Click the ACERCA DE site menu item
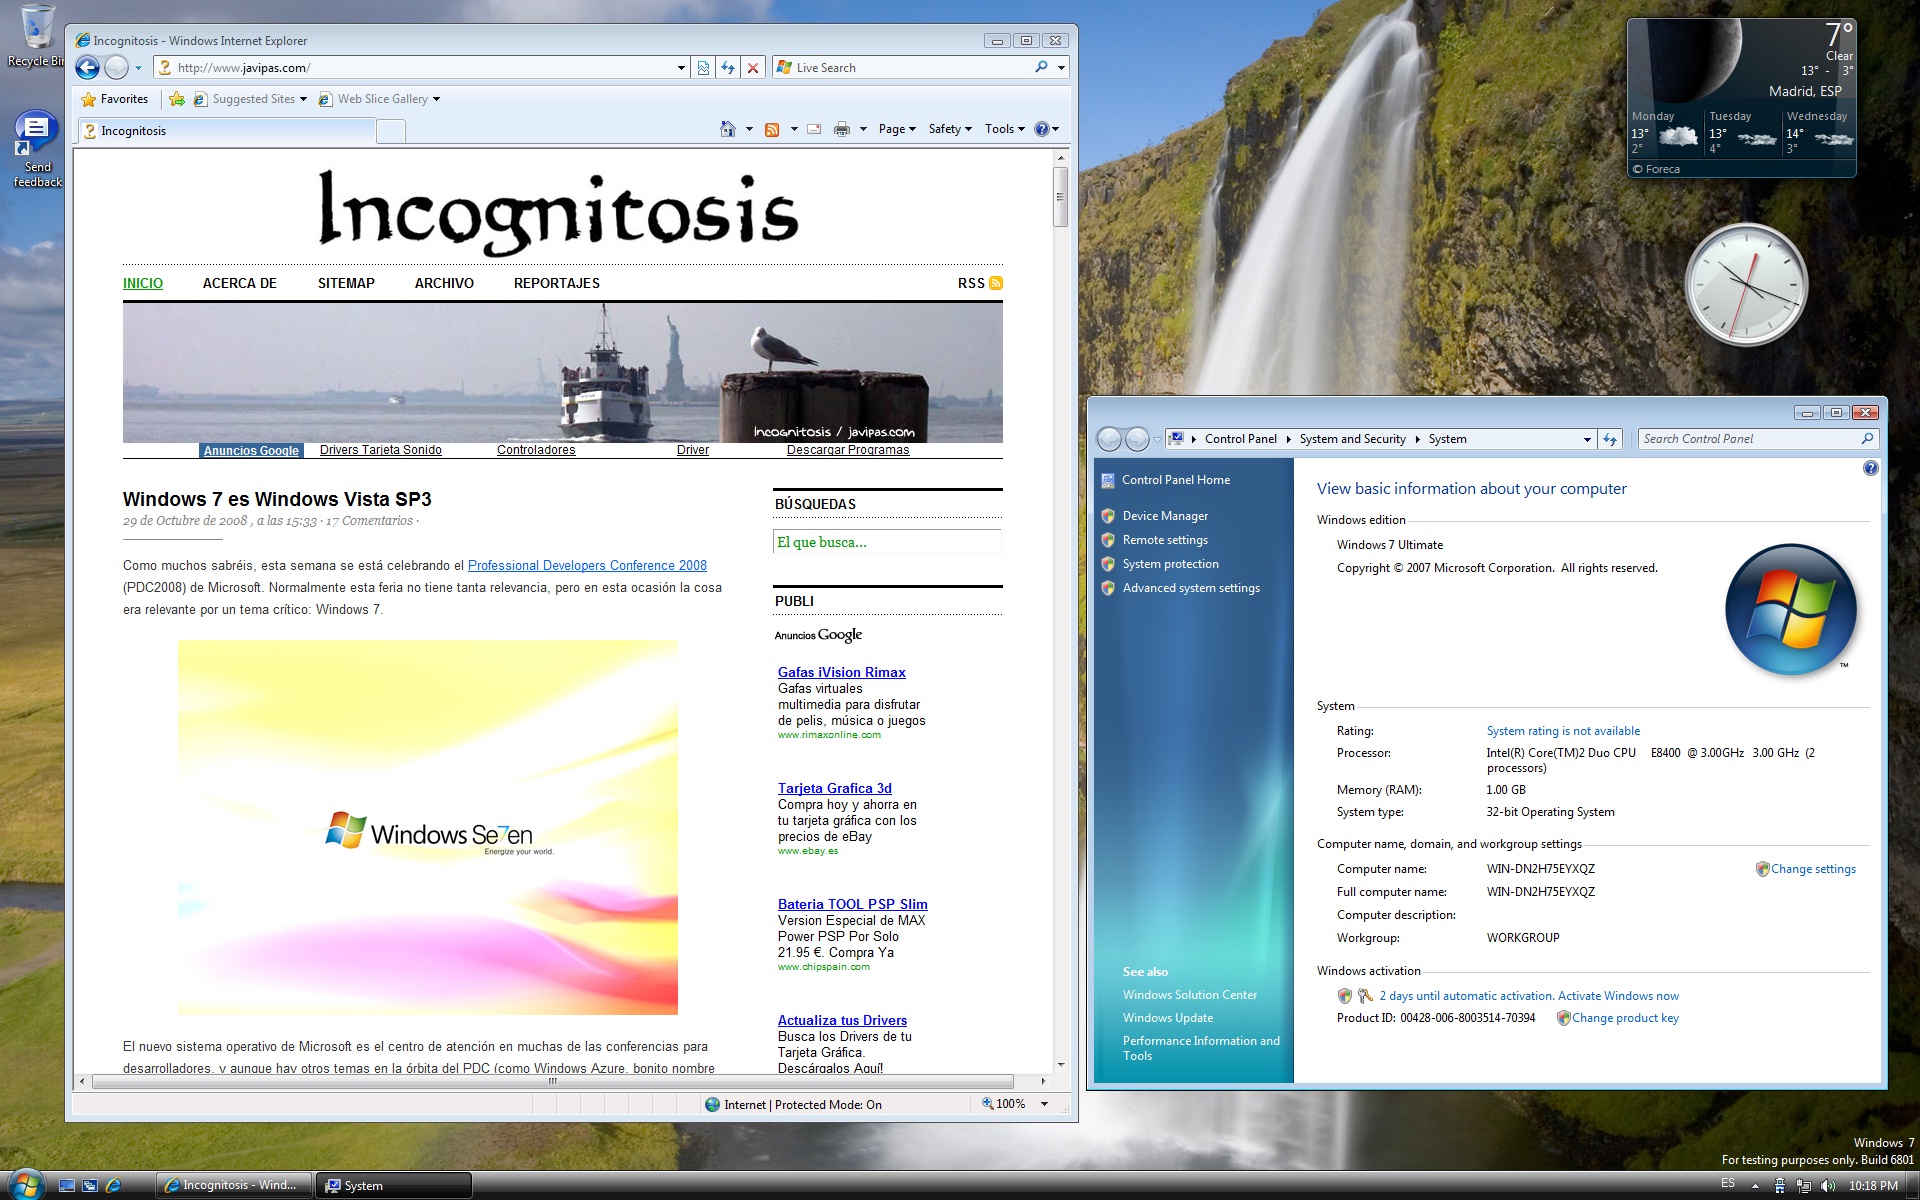 240,283
